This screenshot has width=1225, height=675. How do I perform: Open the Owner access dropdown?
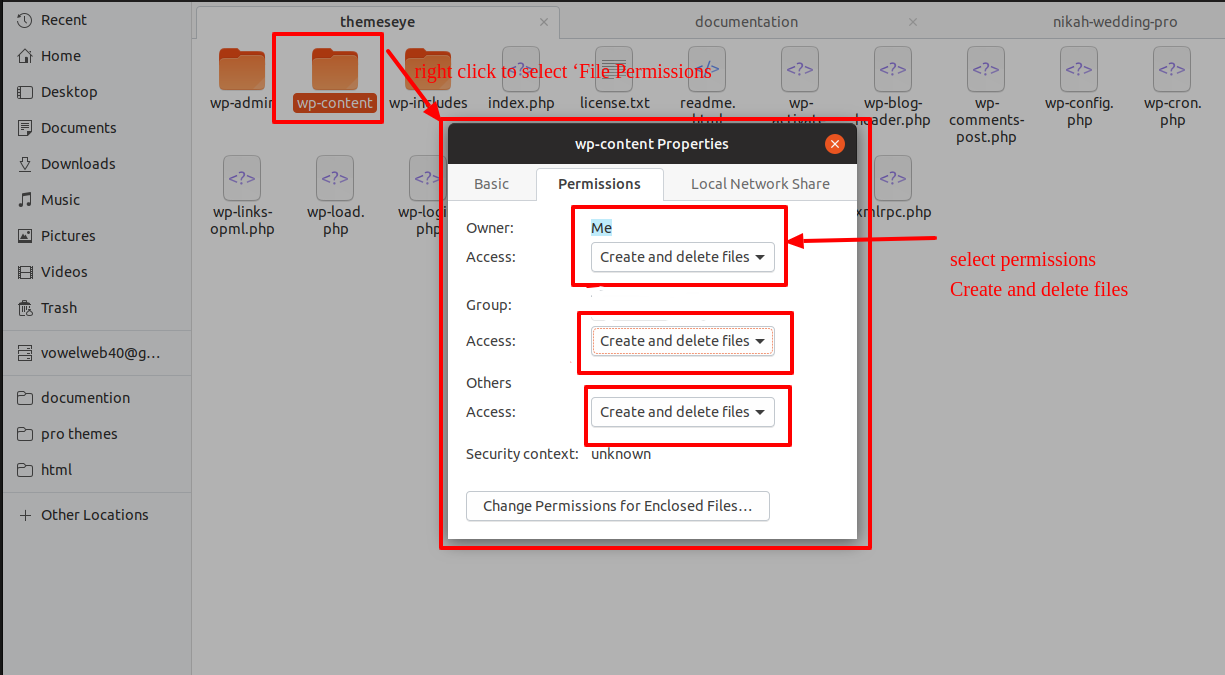(682, 257)
